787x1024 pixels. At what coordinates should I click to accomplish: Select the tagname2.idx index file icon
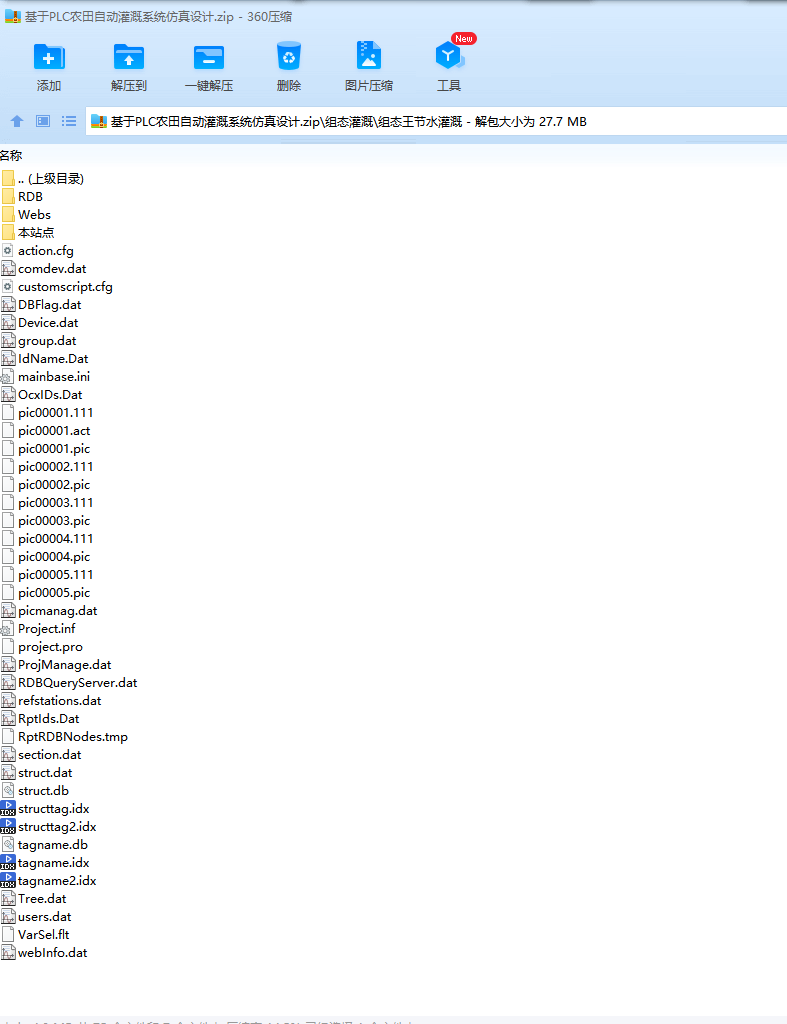click(x=8, y=880)
